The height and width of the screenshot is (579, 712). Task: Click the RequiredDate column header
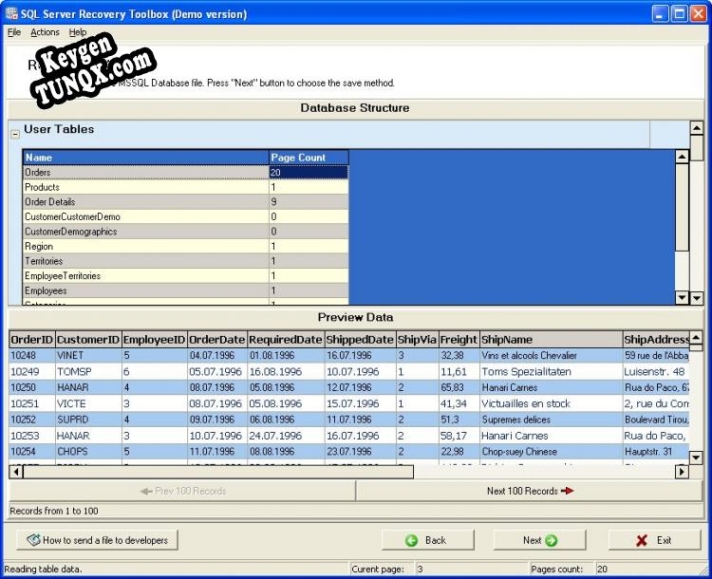point(286,340)
